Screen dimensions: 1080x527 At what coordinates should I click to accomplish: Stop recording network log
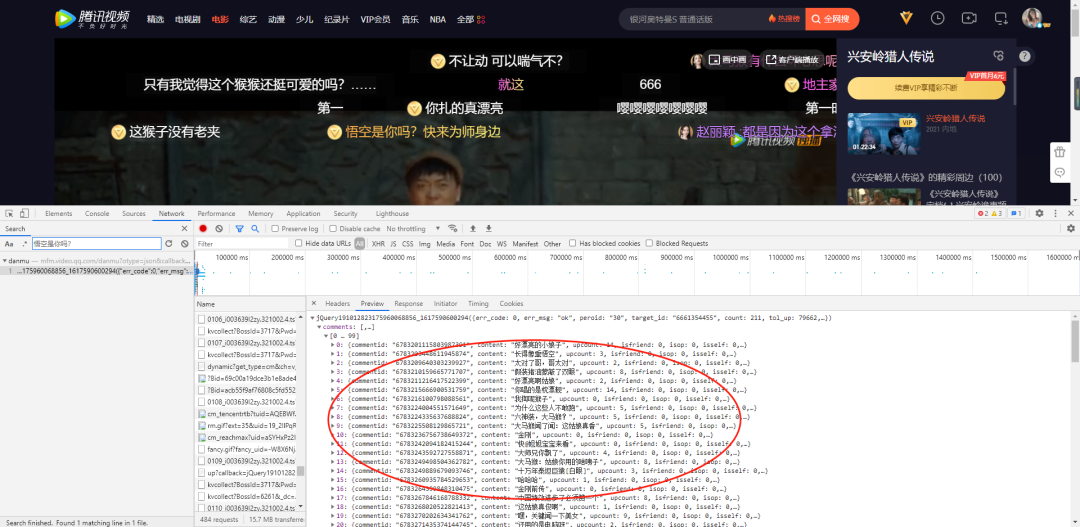pos(203,229)
